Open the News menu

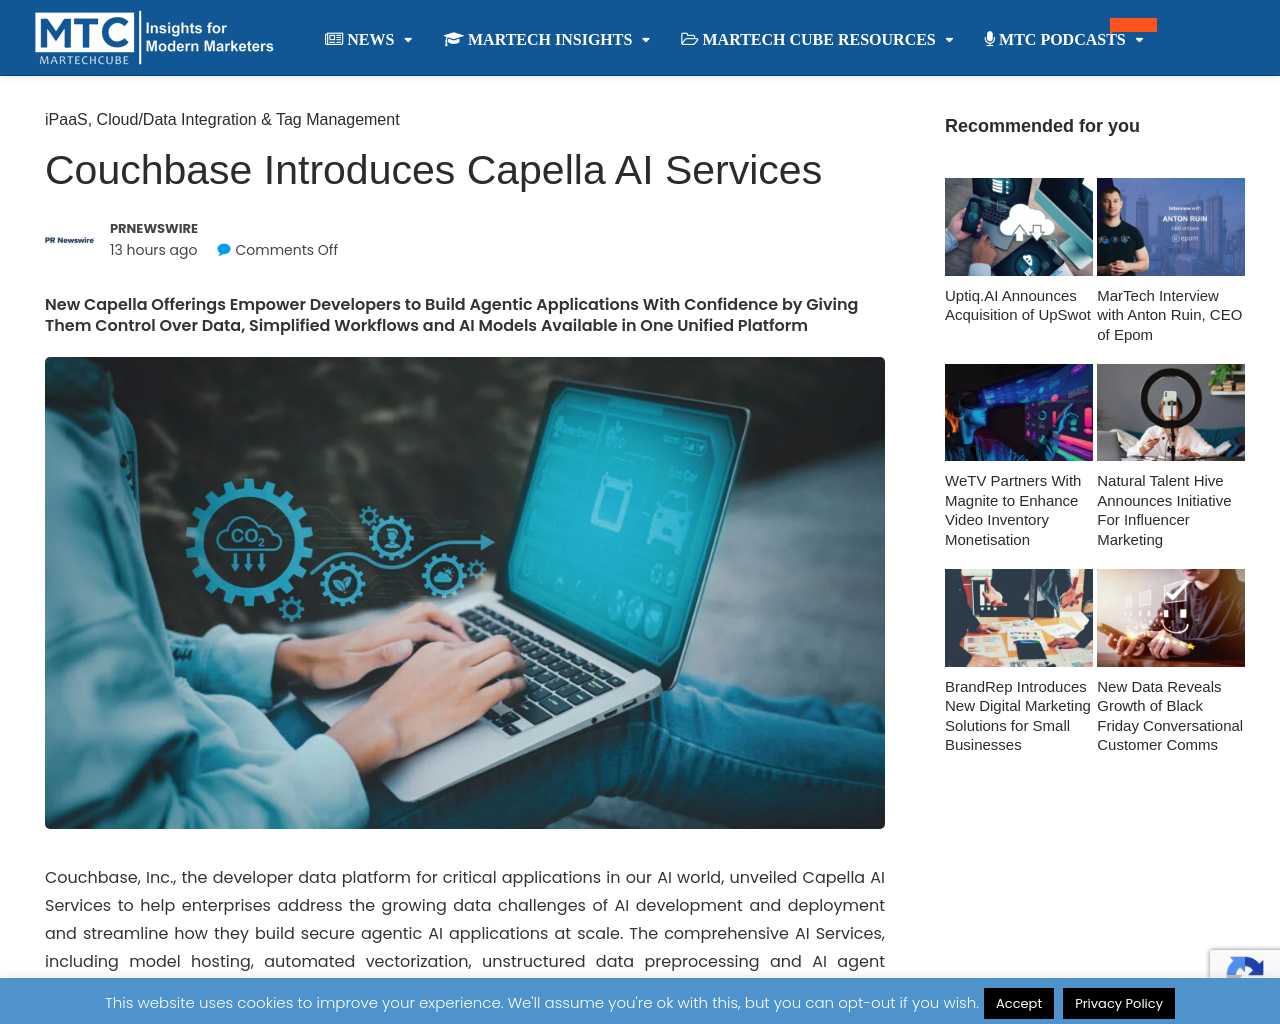[x=369, y=39]
